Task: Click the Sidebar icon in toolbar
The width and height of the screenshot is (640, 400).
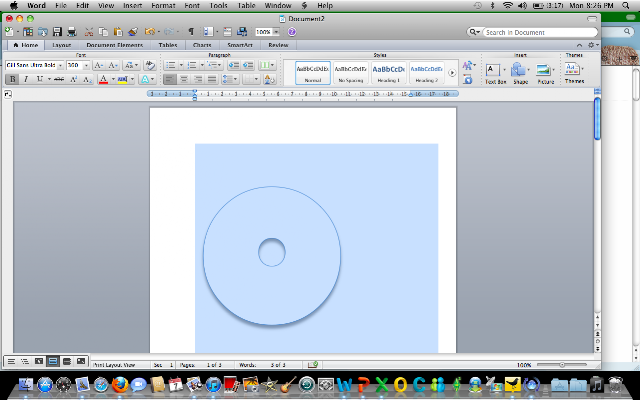Action: pos(209,32)
